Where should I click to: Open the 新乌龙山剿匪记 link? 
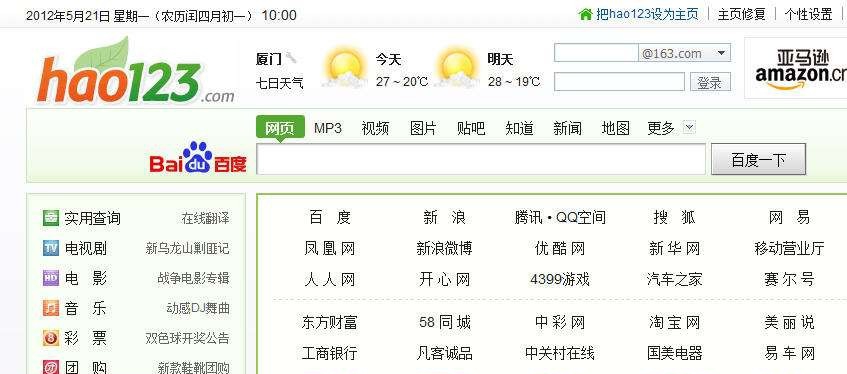(x=187, y=249)
